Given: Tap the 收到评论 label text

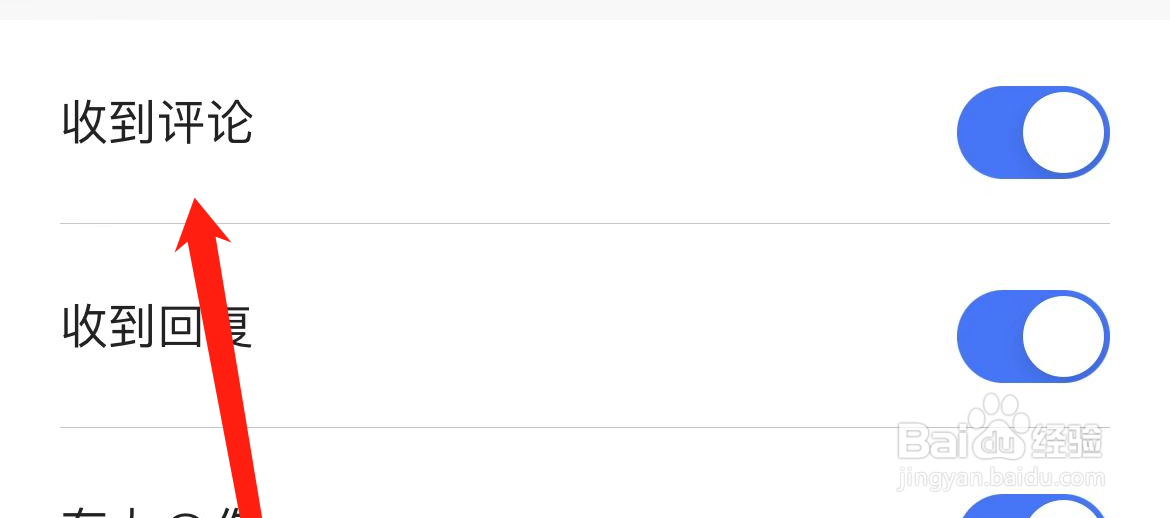Looking at the screenshot, I should pos(157,124).
